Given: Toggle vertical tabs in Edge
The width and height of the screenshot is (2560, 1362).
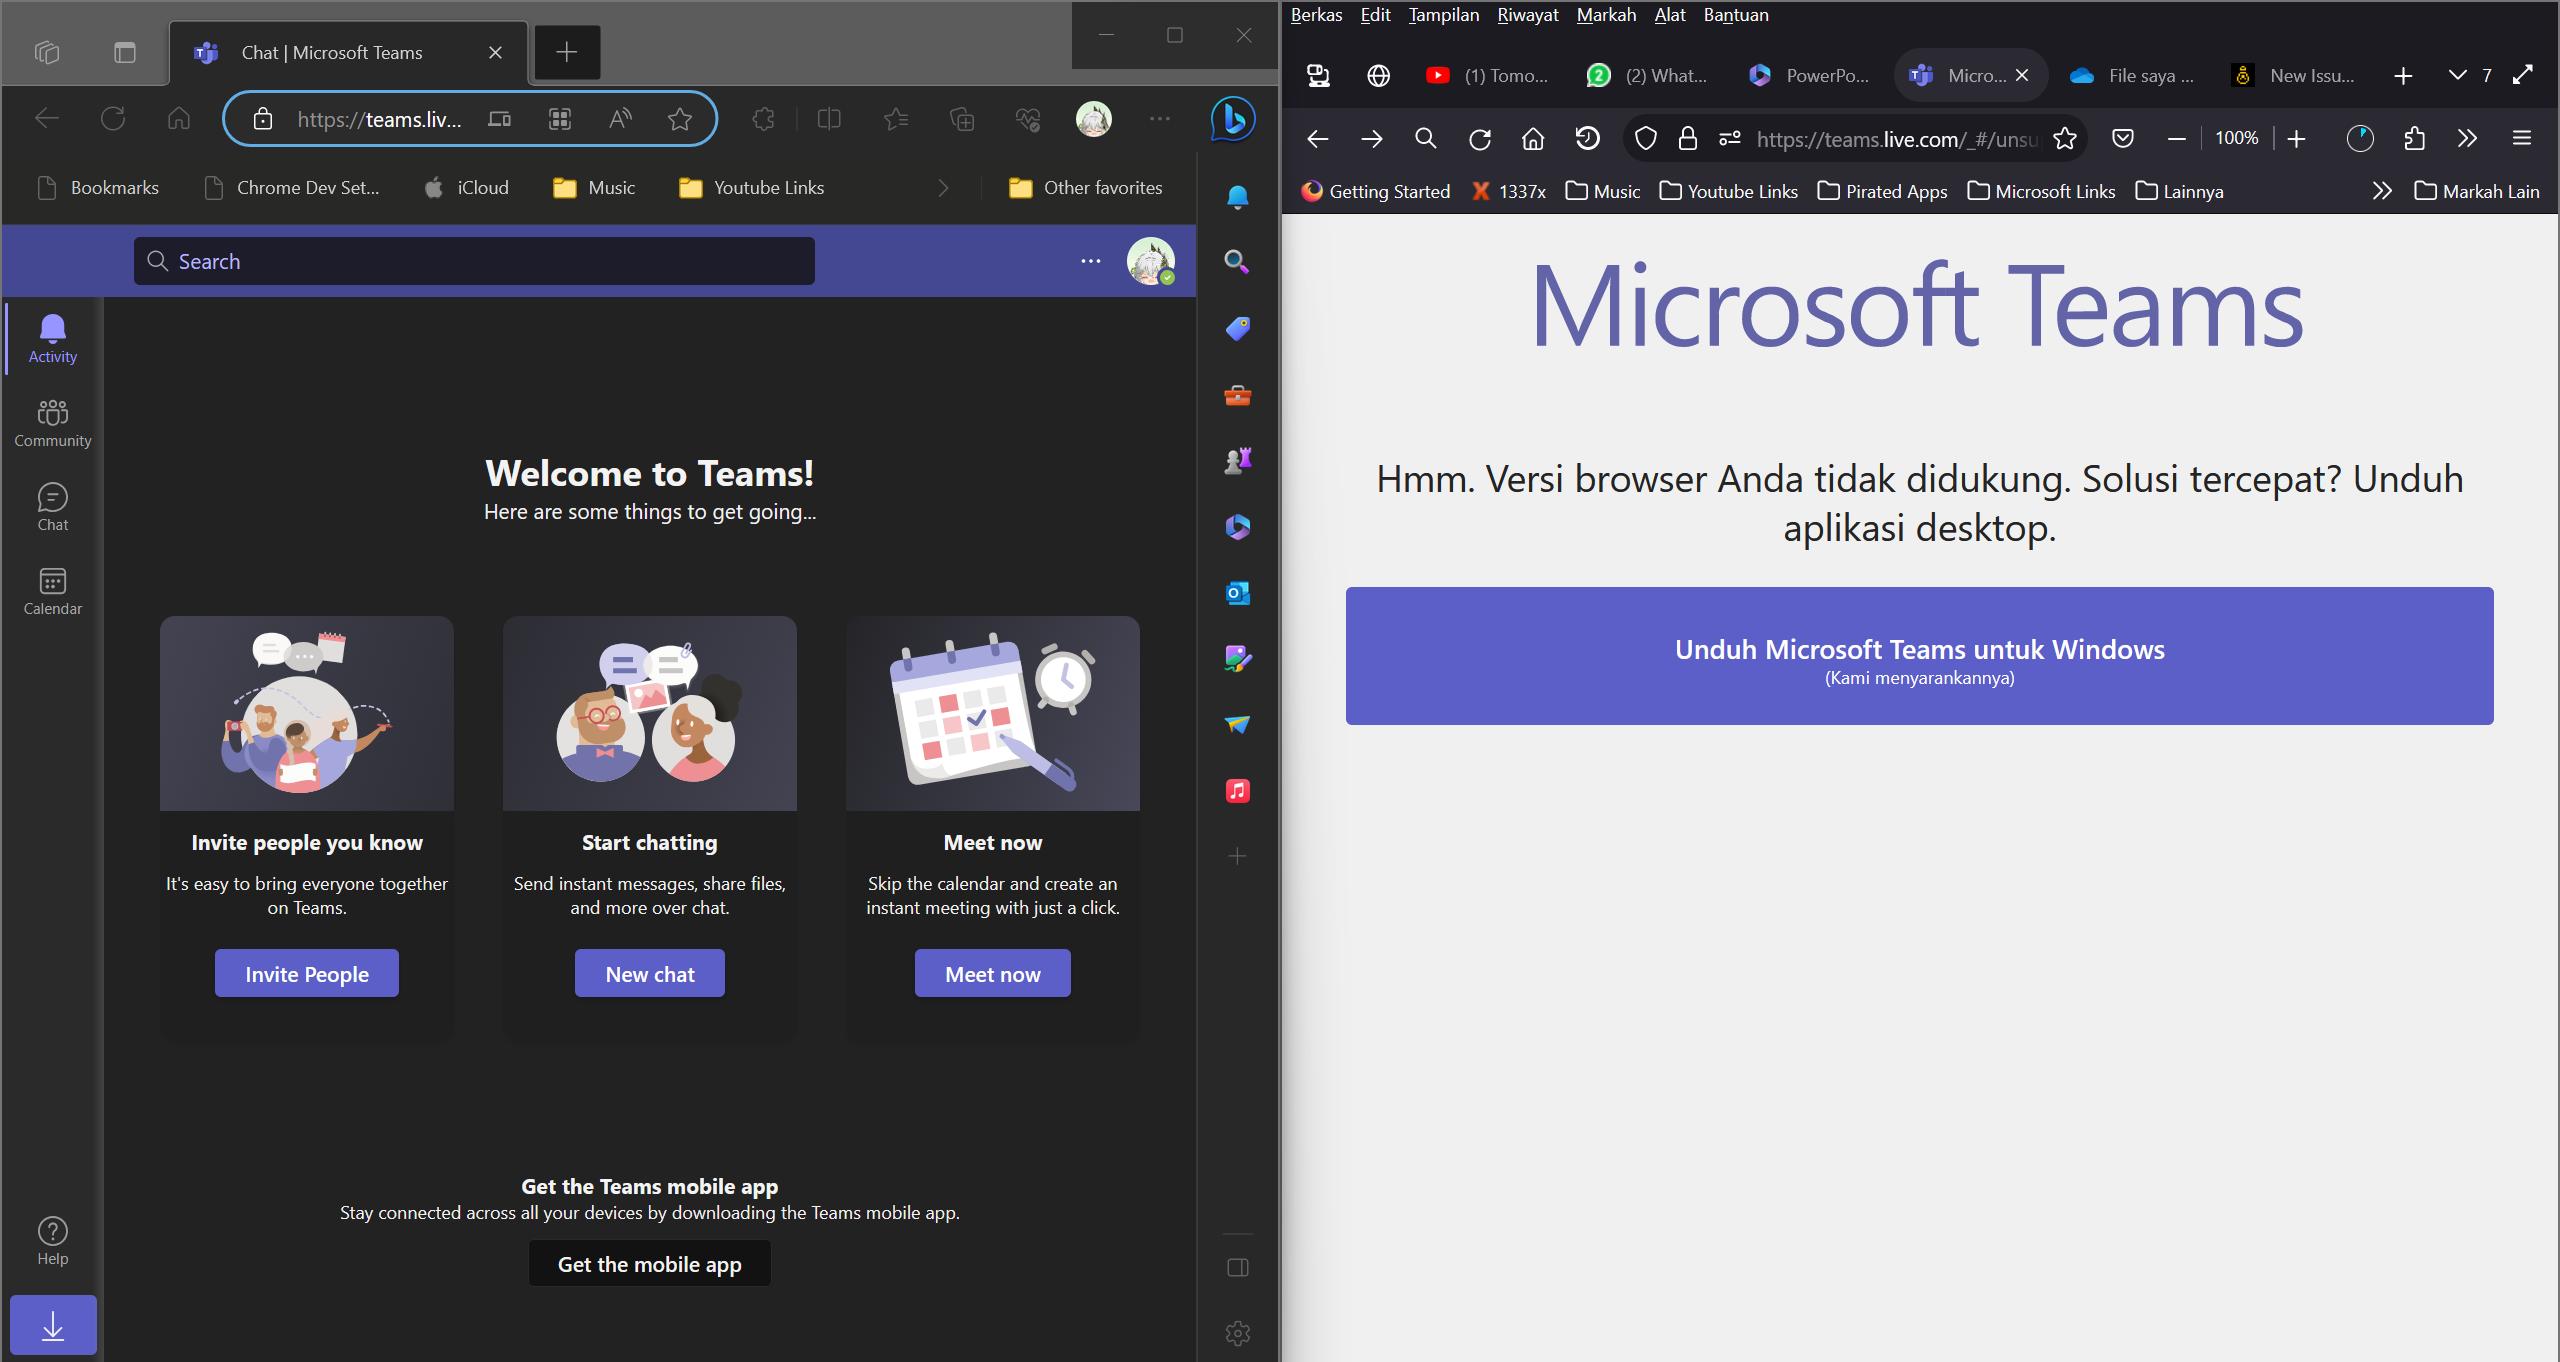Looking at the screenshot, I should (125, 52).
